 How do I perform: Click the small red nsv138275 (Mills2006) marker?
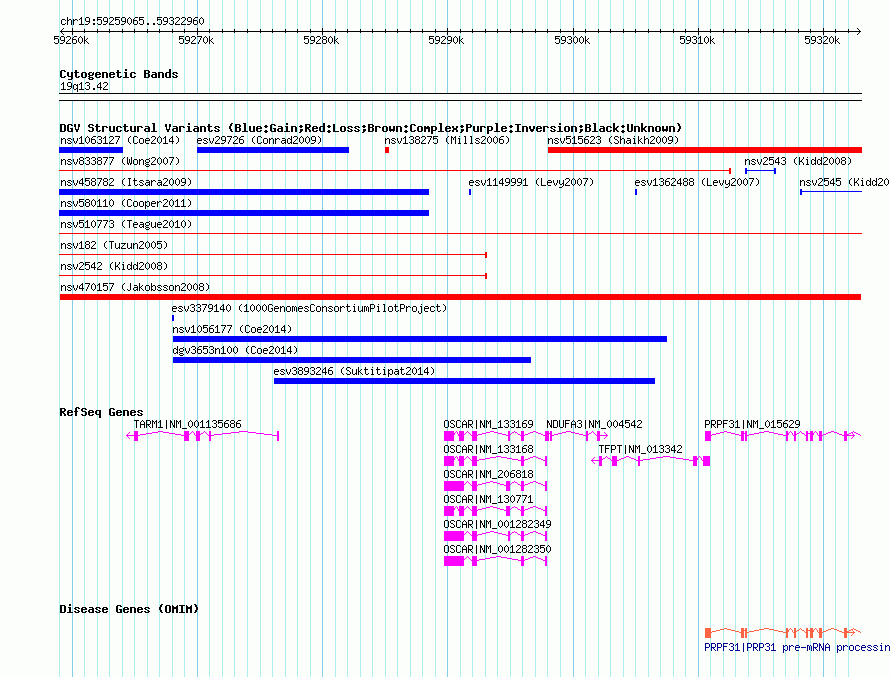(x=387, y=150)
